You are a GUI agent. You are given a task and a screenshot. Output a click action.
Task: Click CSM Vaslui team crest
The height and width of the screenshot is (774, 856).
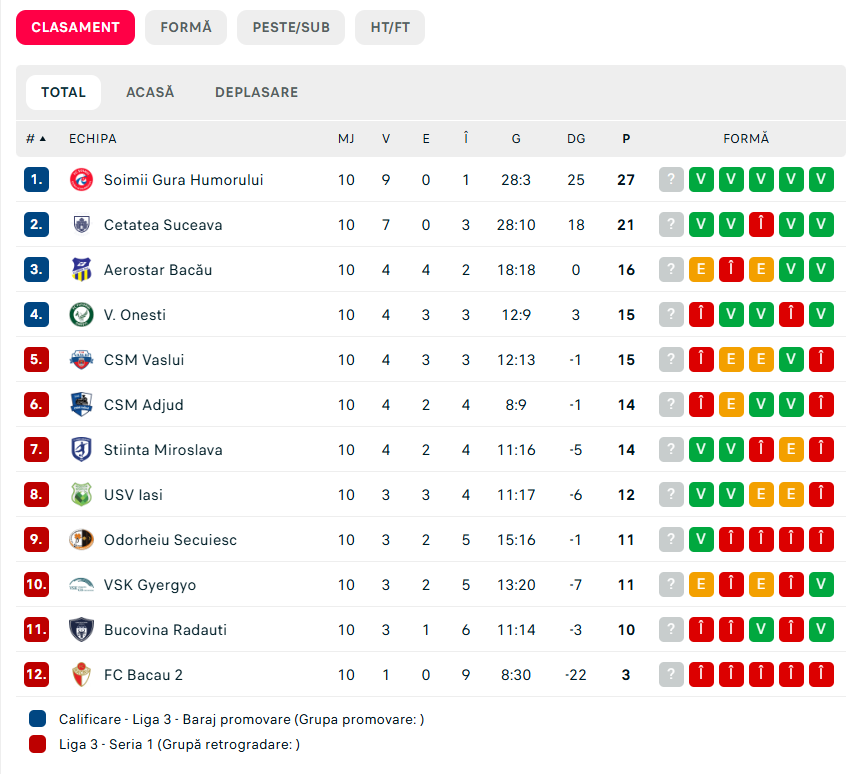click(x=81, y=360)
